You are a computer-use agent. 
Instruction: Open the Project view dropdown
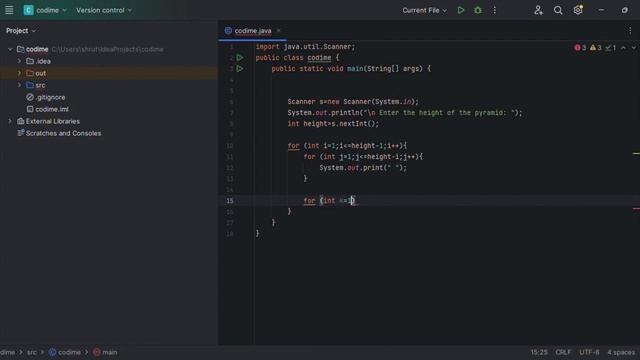coord(21,31)
